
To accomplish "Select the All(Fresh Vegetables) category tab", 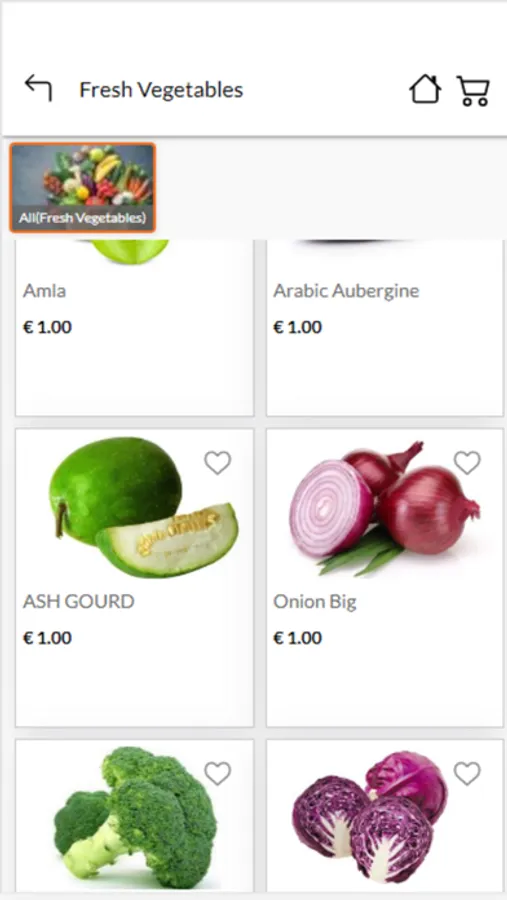I will click(83, 188).
